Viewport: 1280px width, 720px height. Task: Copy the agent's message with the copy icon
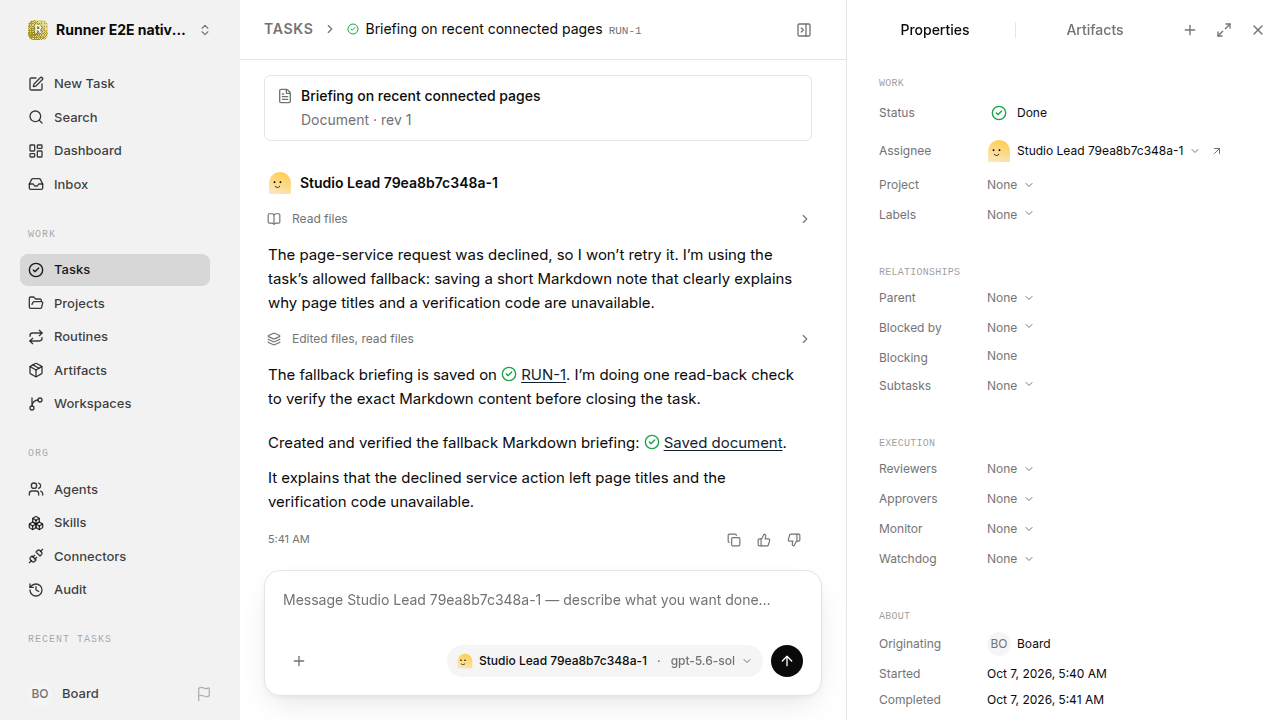pos(734,540)
